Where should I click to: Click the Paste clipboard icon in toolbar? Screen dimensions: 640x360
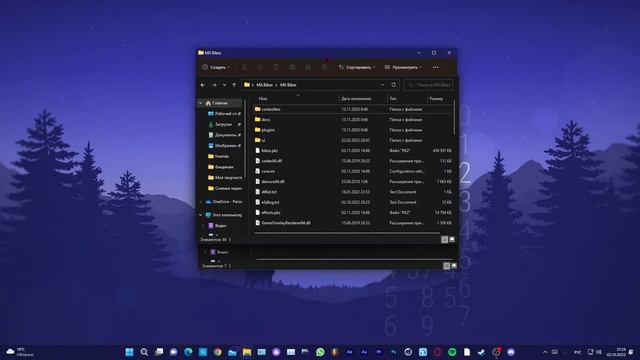pyautogui.click(x=276, y=67)
